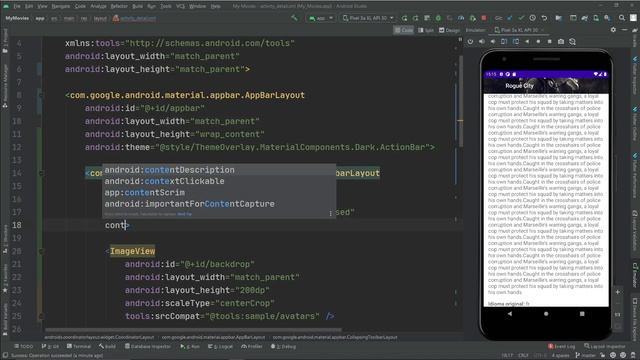Take emulator screenshot with camera icon

tap(561, 42)
